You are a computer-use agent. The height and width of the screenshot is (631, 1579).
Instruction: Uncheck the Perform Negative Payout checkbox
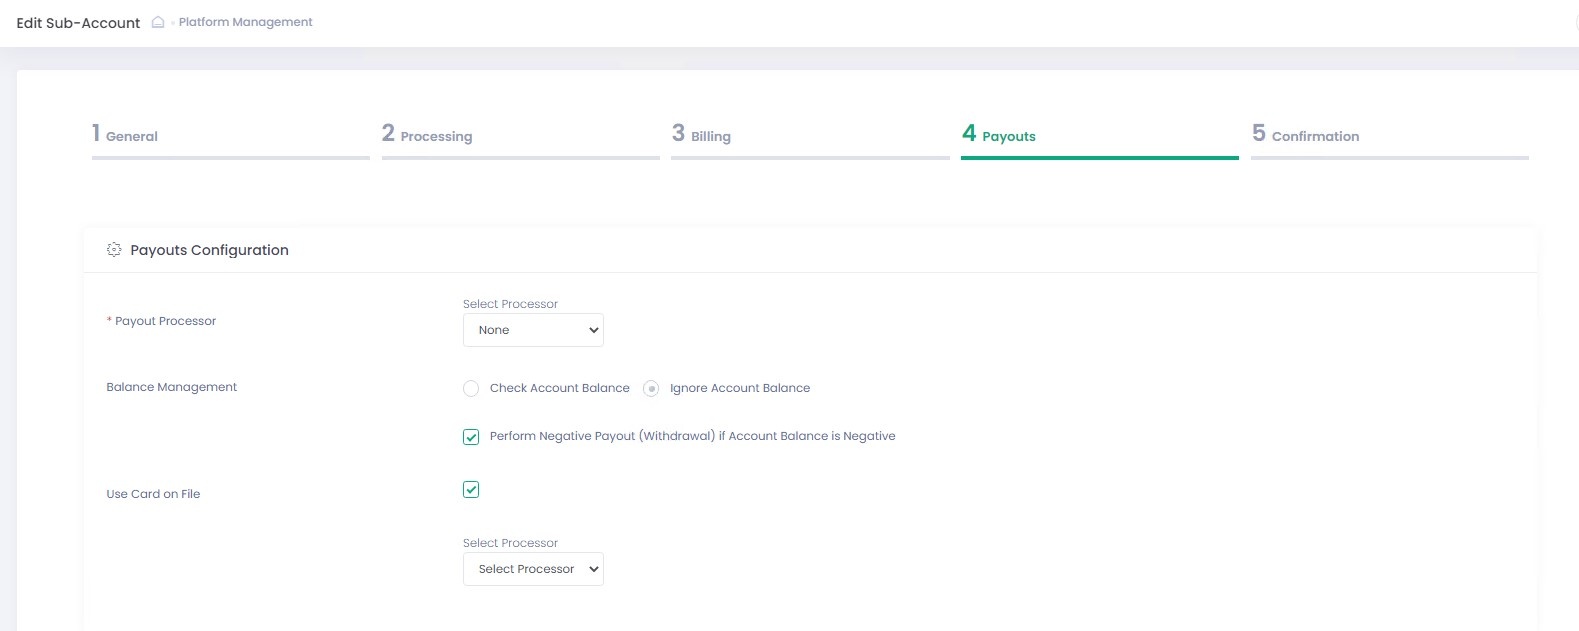click(471, 437)
